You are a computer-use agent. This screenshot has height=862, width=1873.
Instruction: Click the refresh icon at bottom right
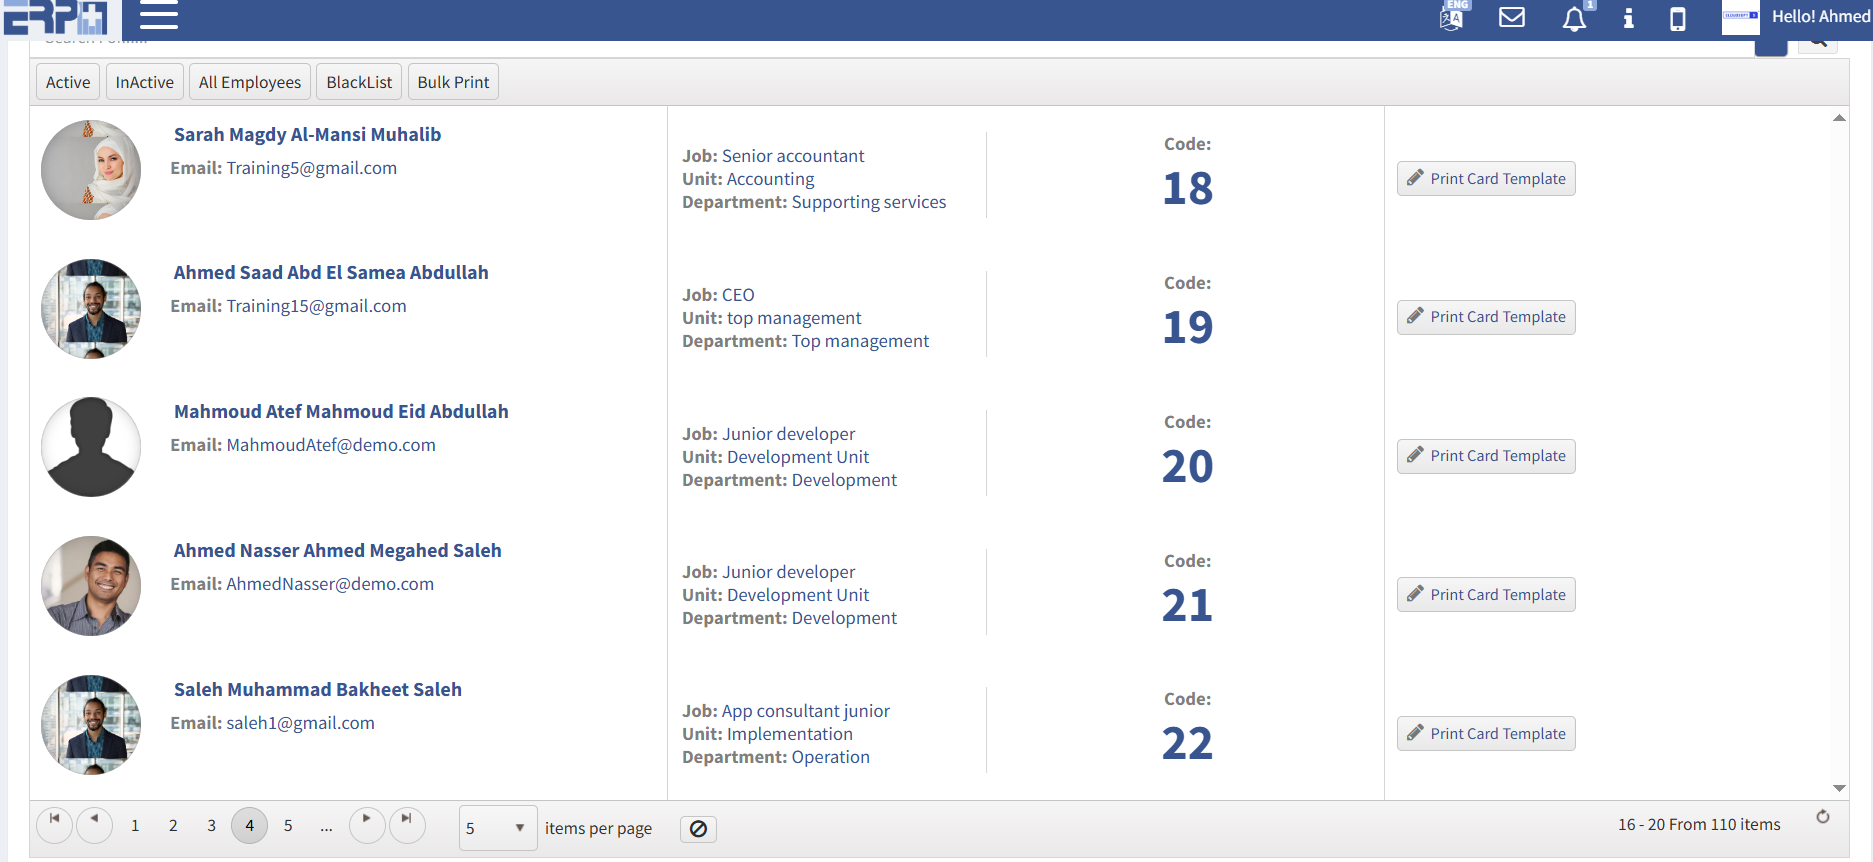pos(1823,817)
